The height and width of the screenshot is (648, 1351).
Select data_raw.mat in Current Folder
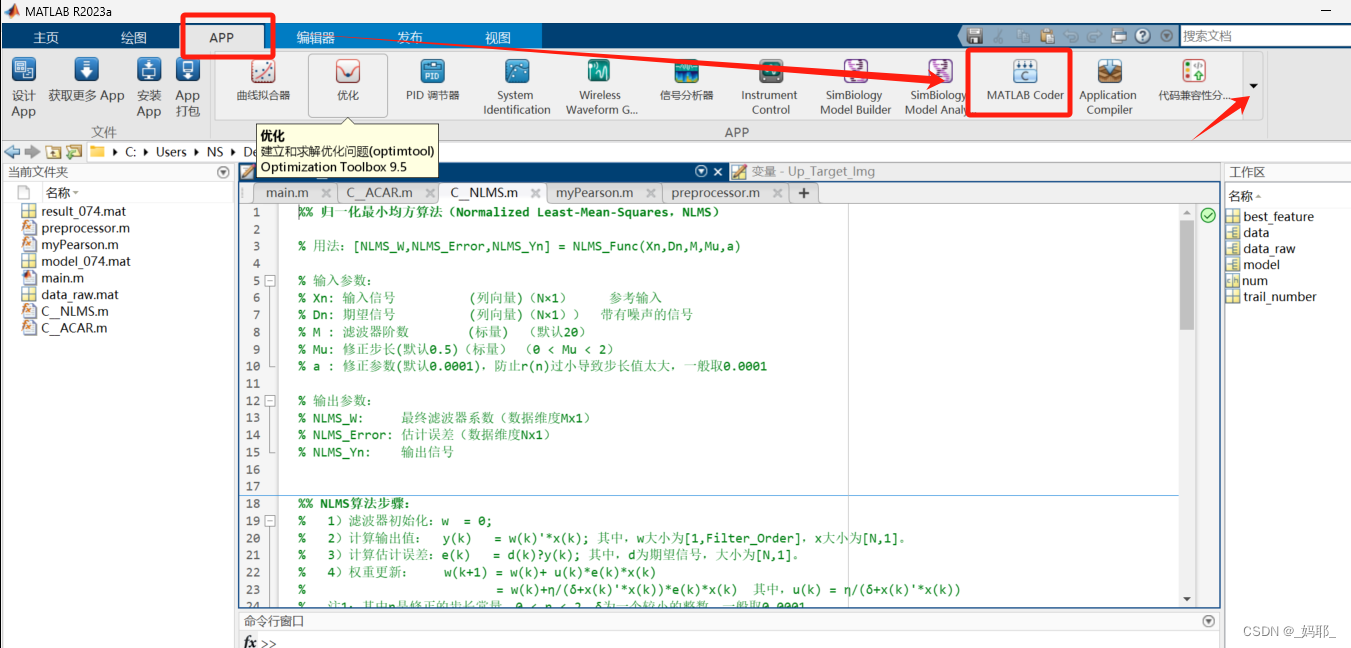pyautogui.click(x=80, y=294)
